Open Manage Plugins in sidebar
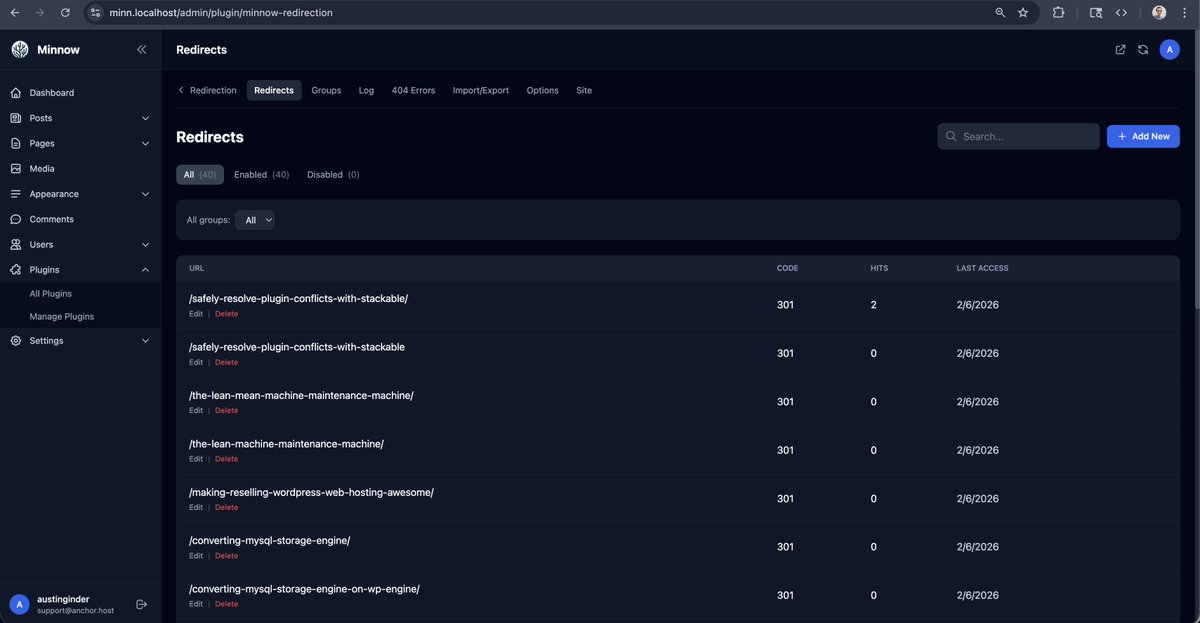 [x=62, y=317]
